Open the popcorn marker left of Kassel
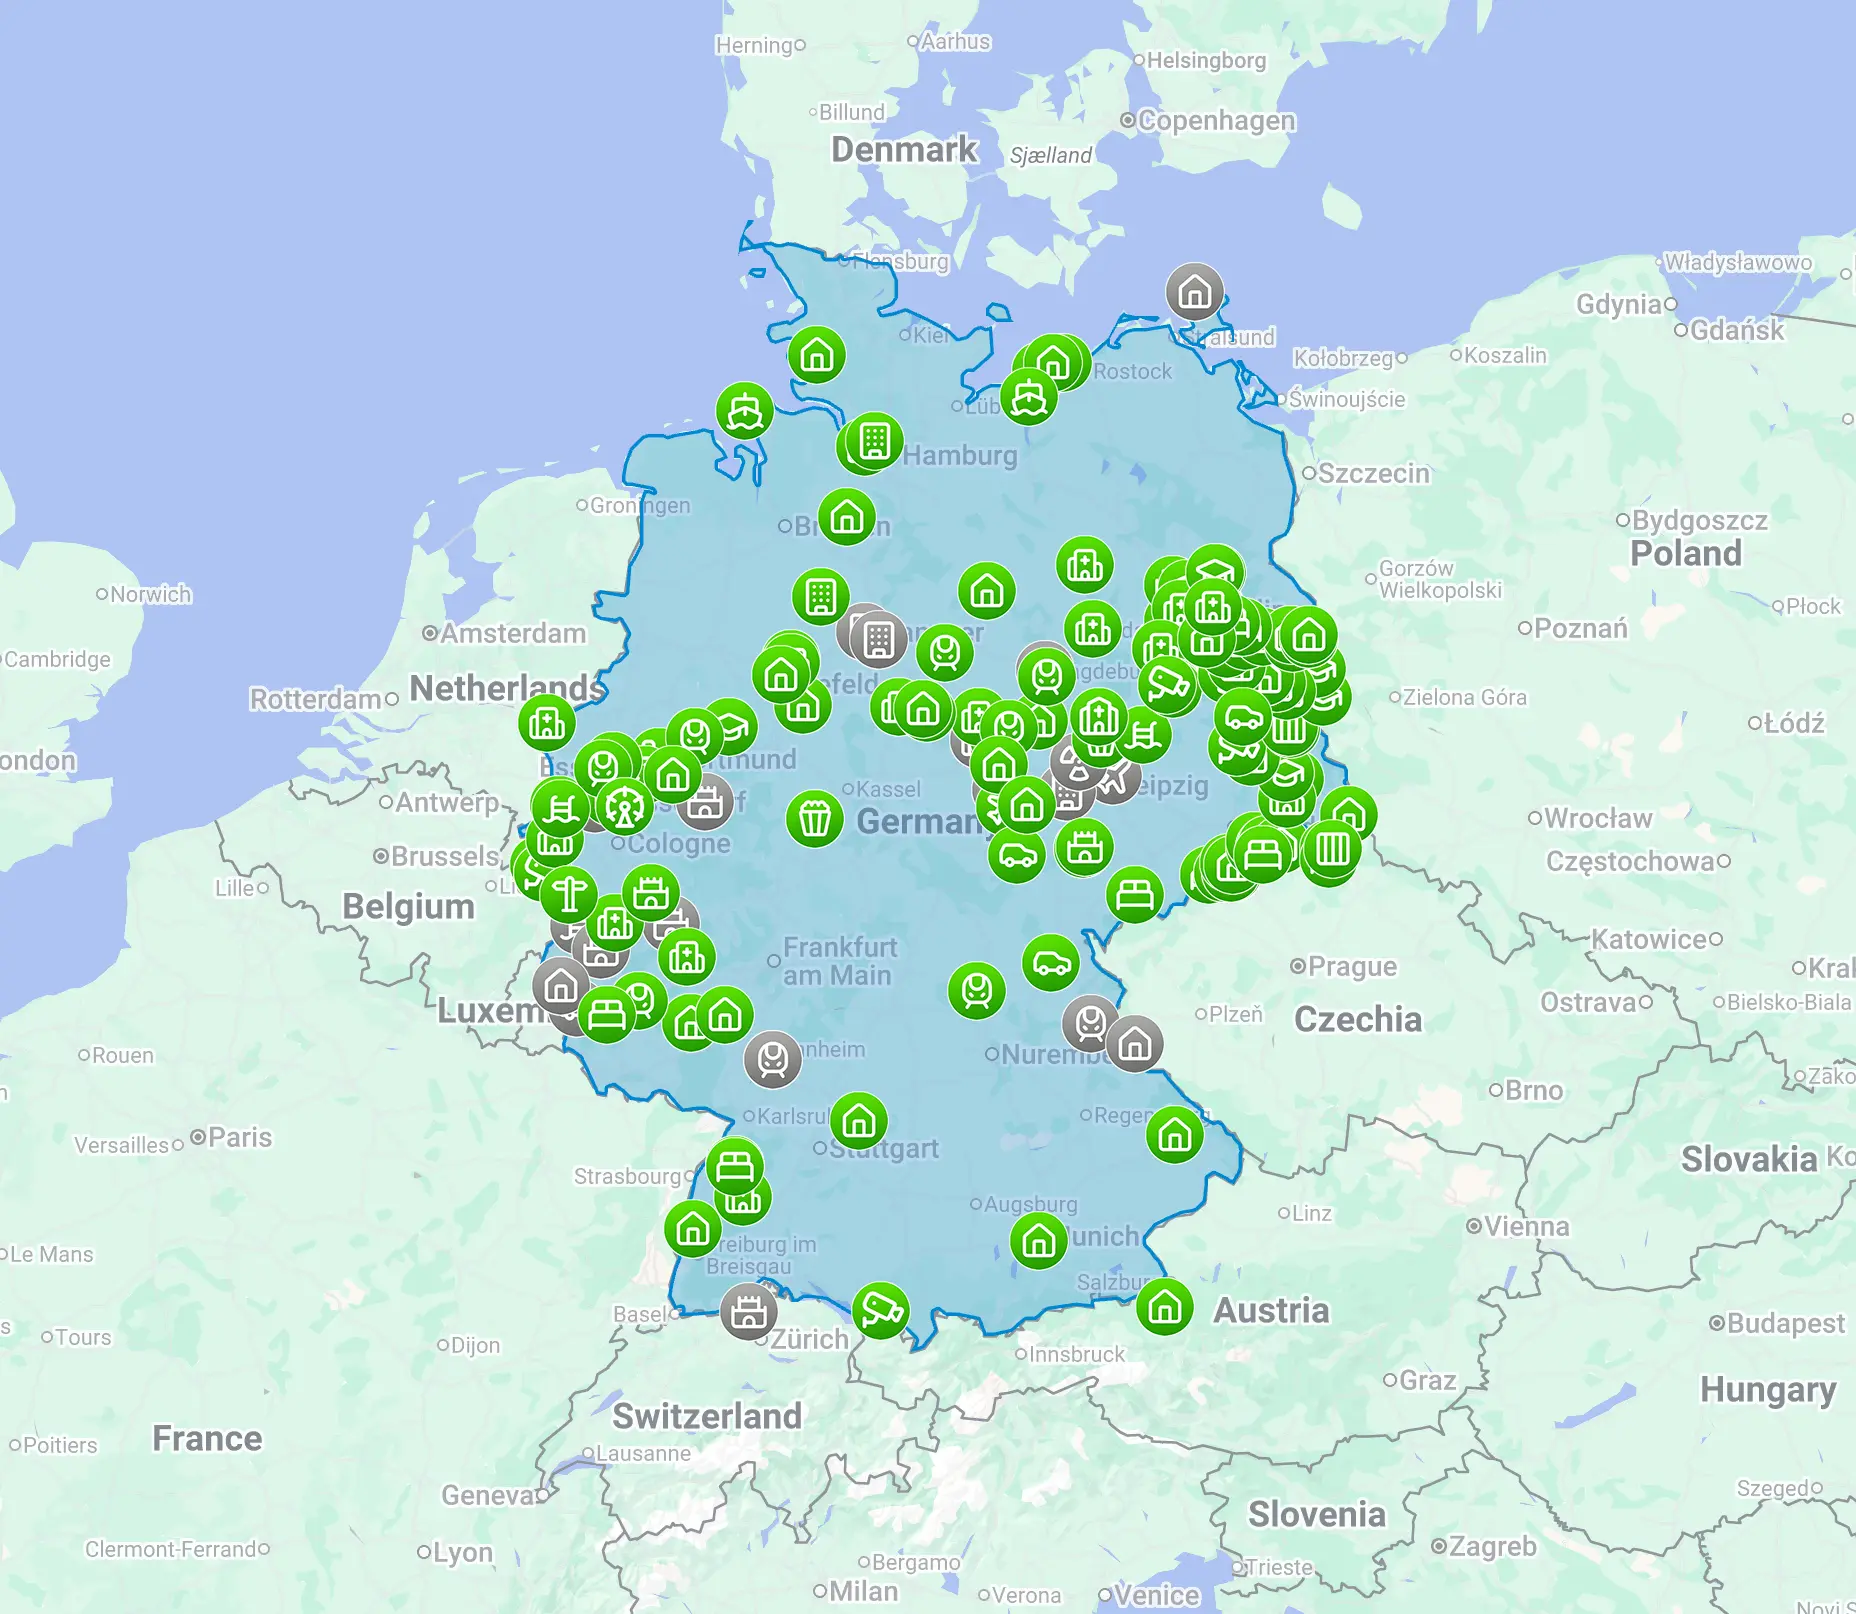 814,819
